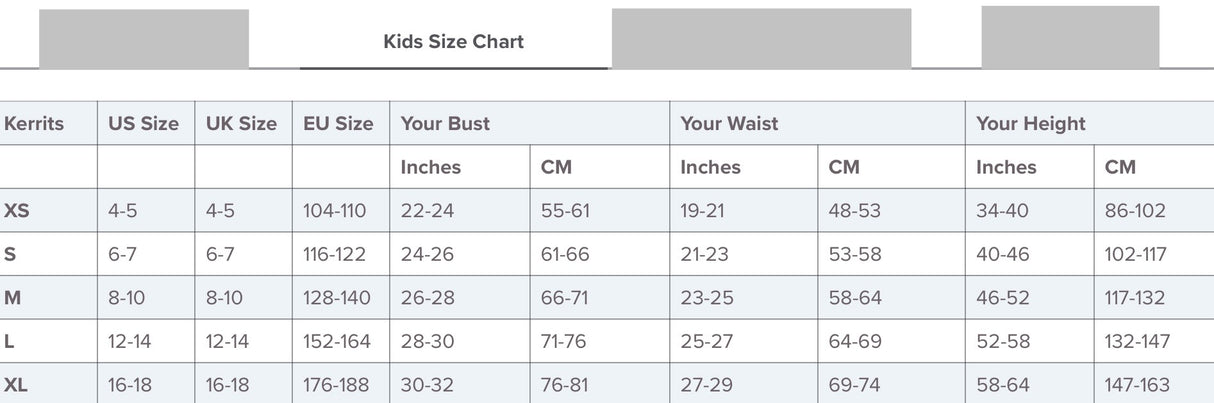Screen dimensions: 1214x403
Task: Click the EU size 176-188 cell
Action: click(x=336, y=385)
